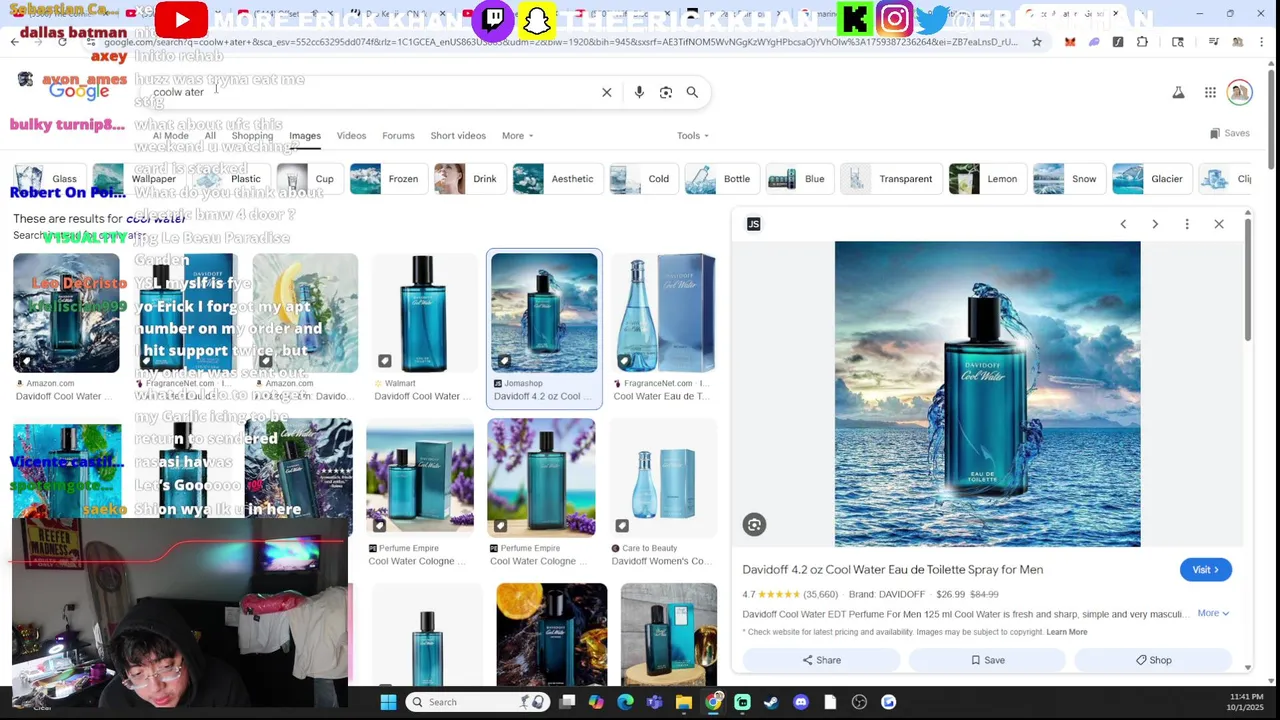Open Search Labs flask icon
The image size is (1280, 720).
pyautogui.click(x=1178, y=92)
